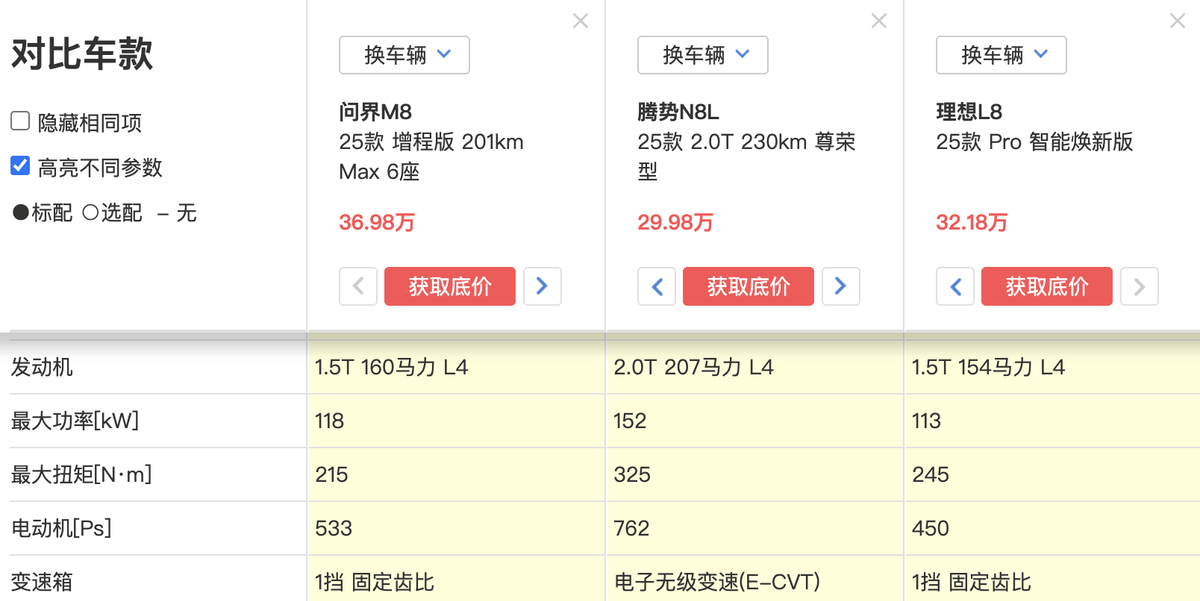The width and height of the screenshot is (1200, 601).
Task: Open the 换车辆 dropdown for 腾势N8L
Action: pyautogui.click(x=702, y=55)
